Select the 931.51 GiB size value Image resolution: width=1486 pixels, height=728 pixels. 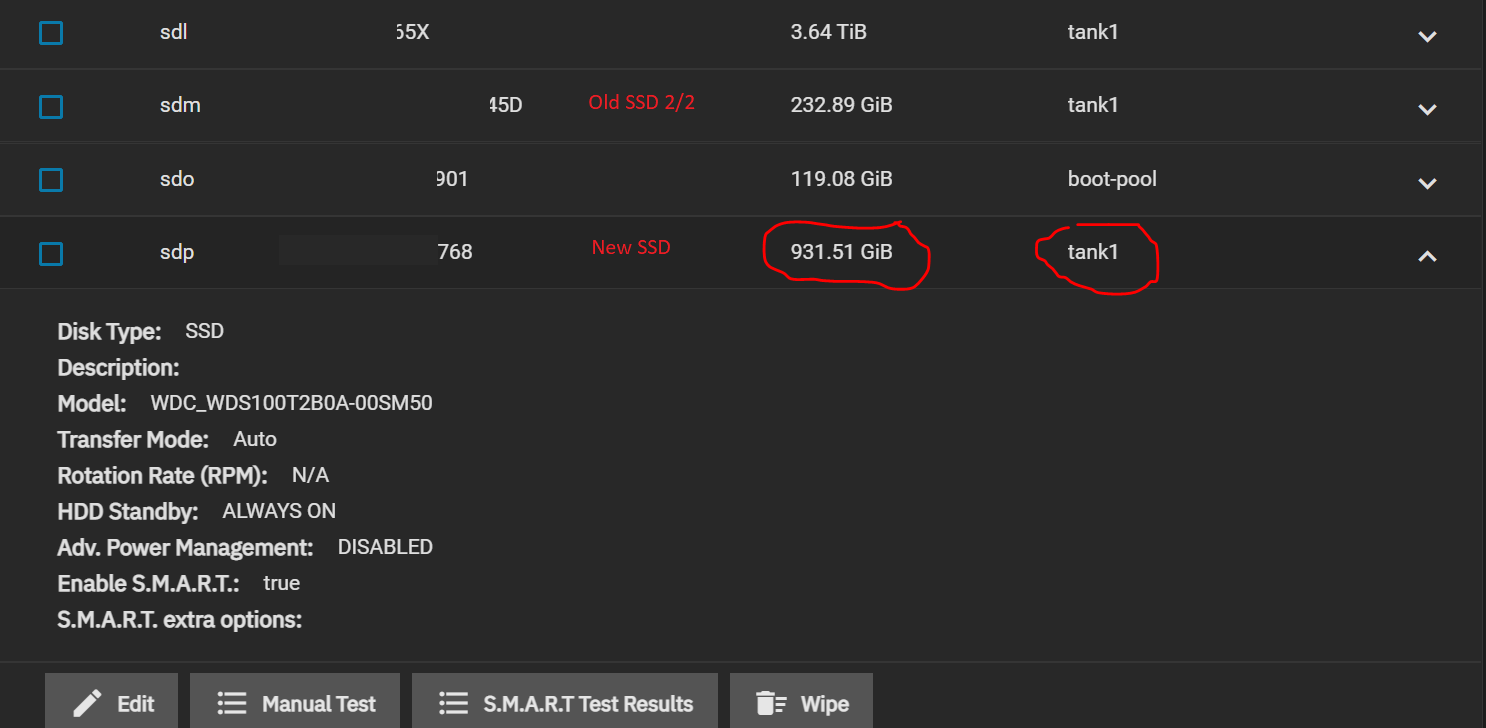coord(842,252)
